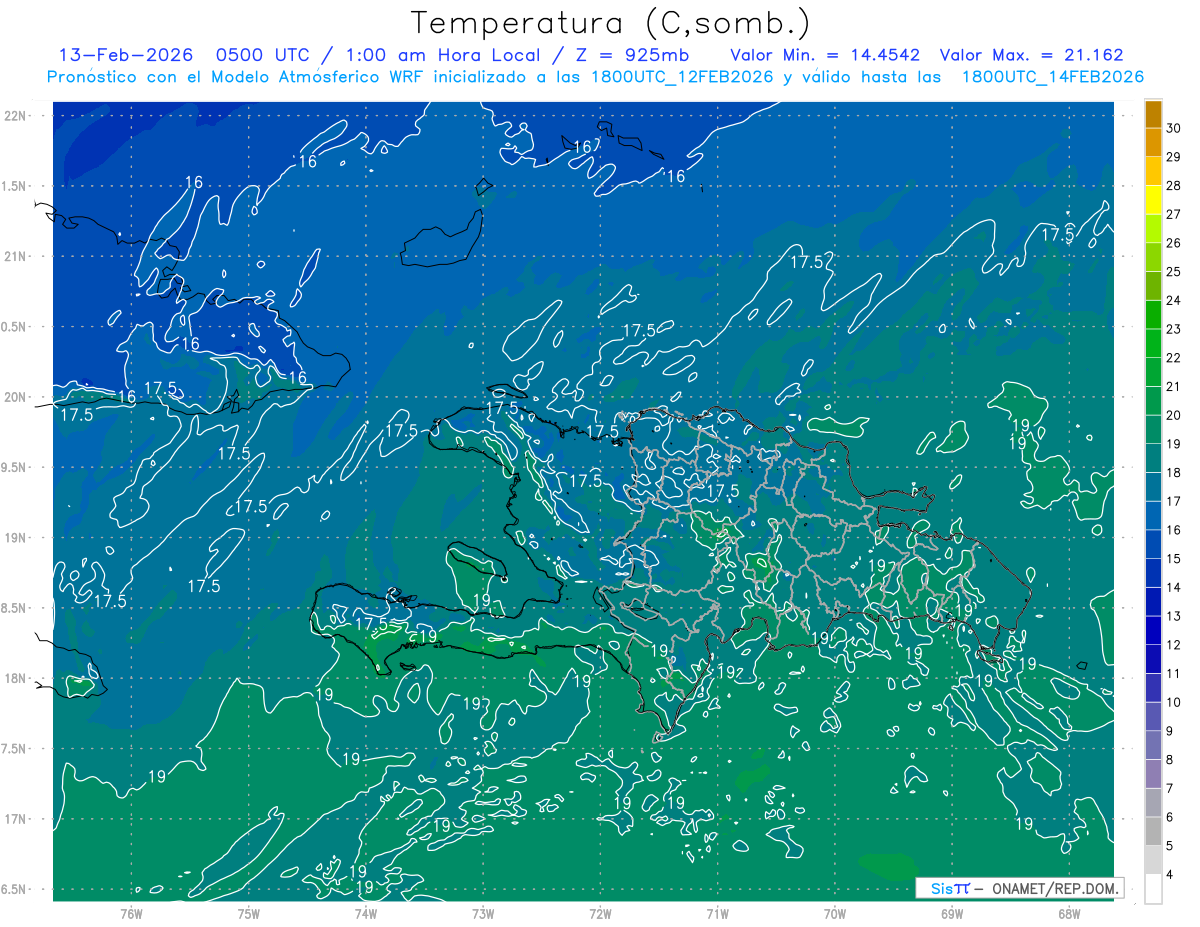This screenshot has height=927, width=1200.
Task: Click the color legend value "8"
Action: click(x=1170, y=760)
